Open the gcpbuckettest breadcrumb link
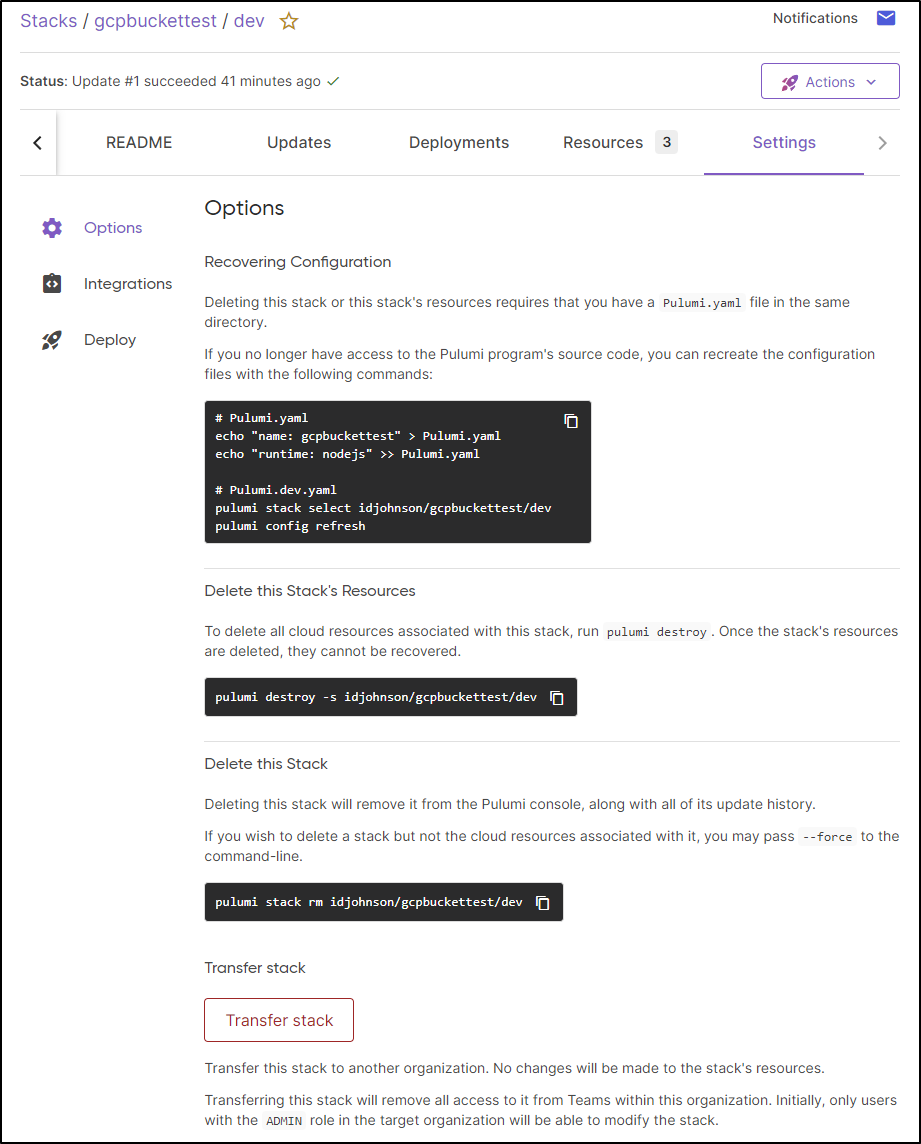Viewport: 921px width, 1144px height. 155,21
